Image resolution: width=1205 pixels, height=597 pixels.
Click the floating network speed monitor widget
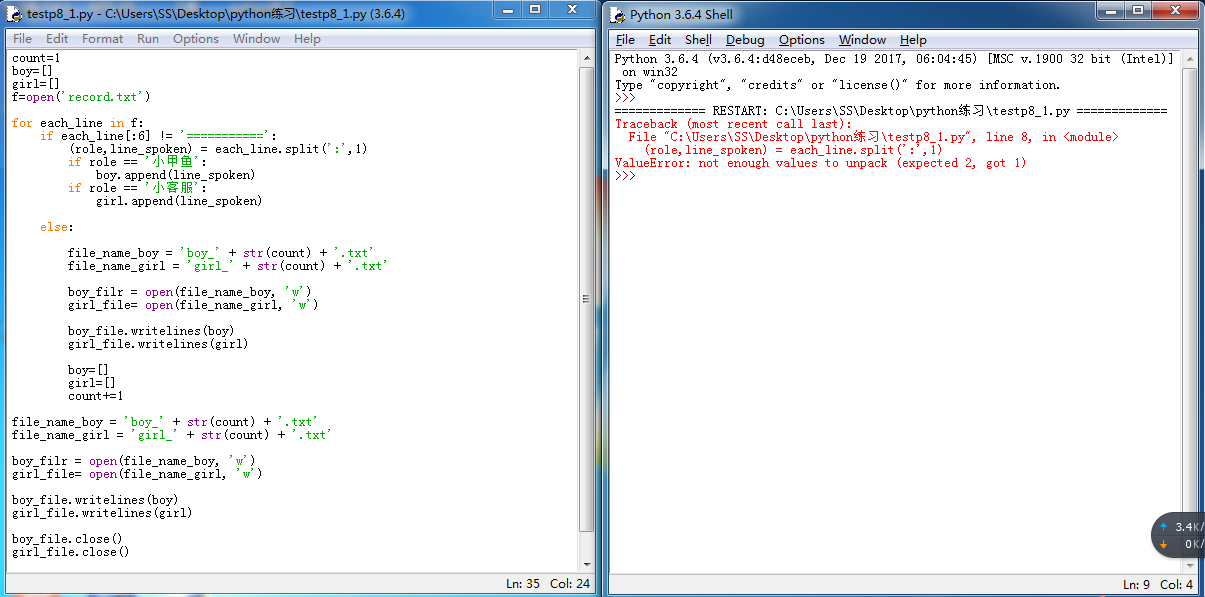click(x=1178, y=535)
